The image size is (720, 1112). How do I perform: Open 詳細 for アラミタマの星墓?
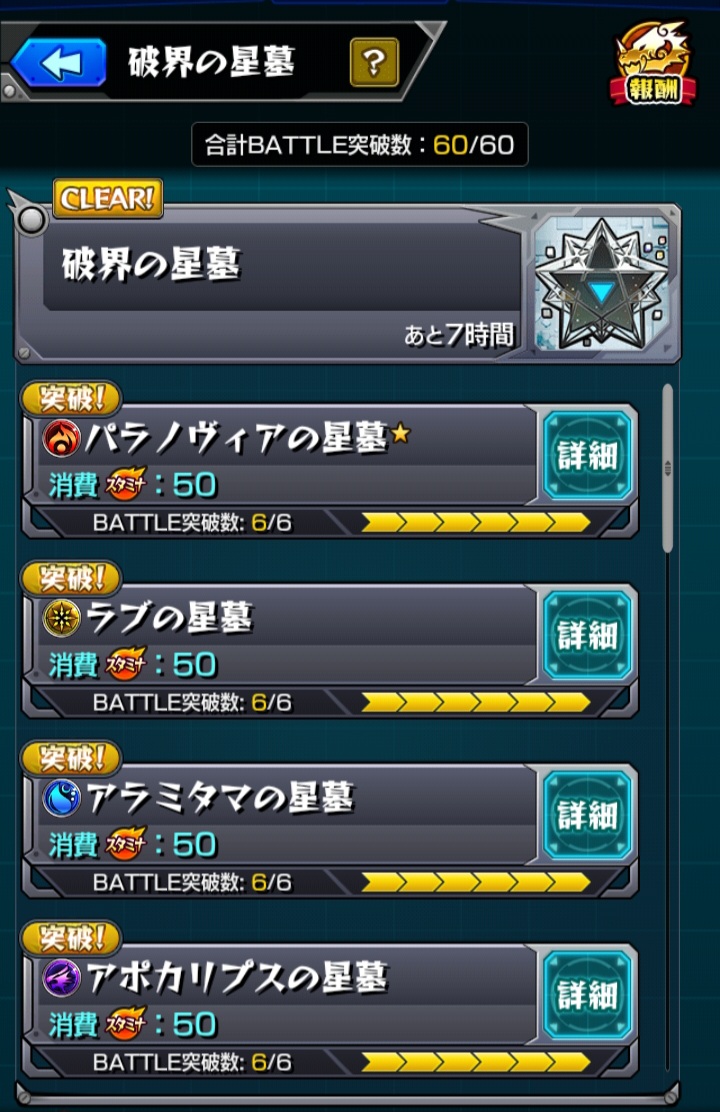[587, 816]
